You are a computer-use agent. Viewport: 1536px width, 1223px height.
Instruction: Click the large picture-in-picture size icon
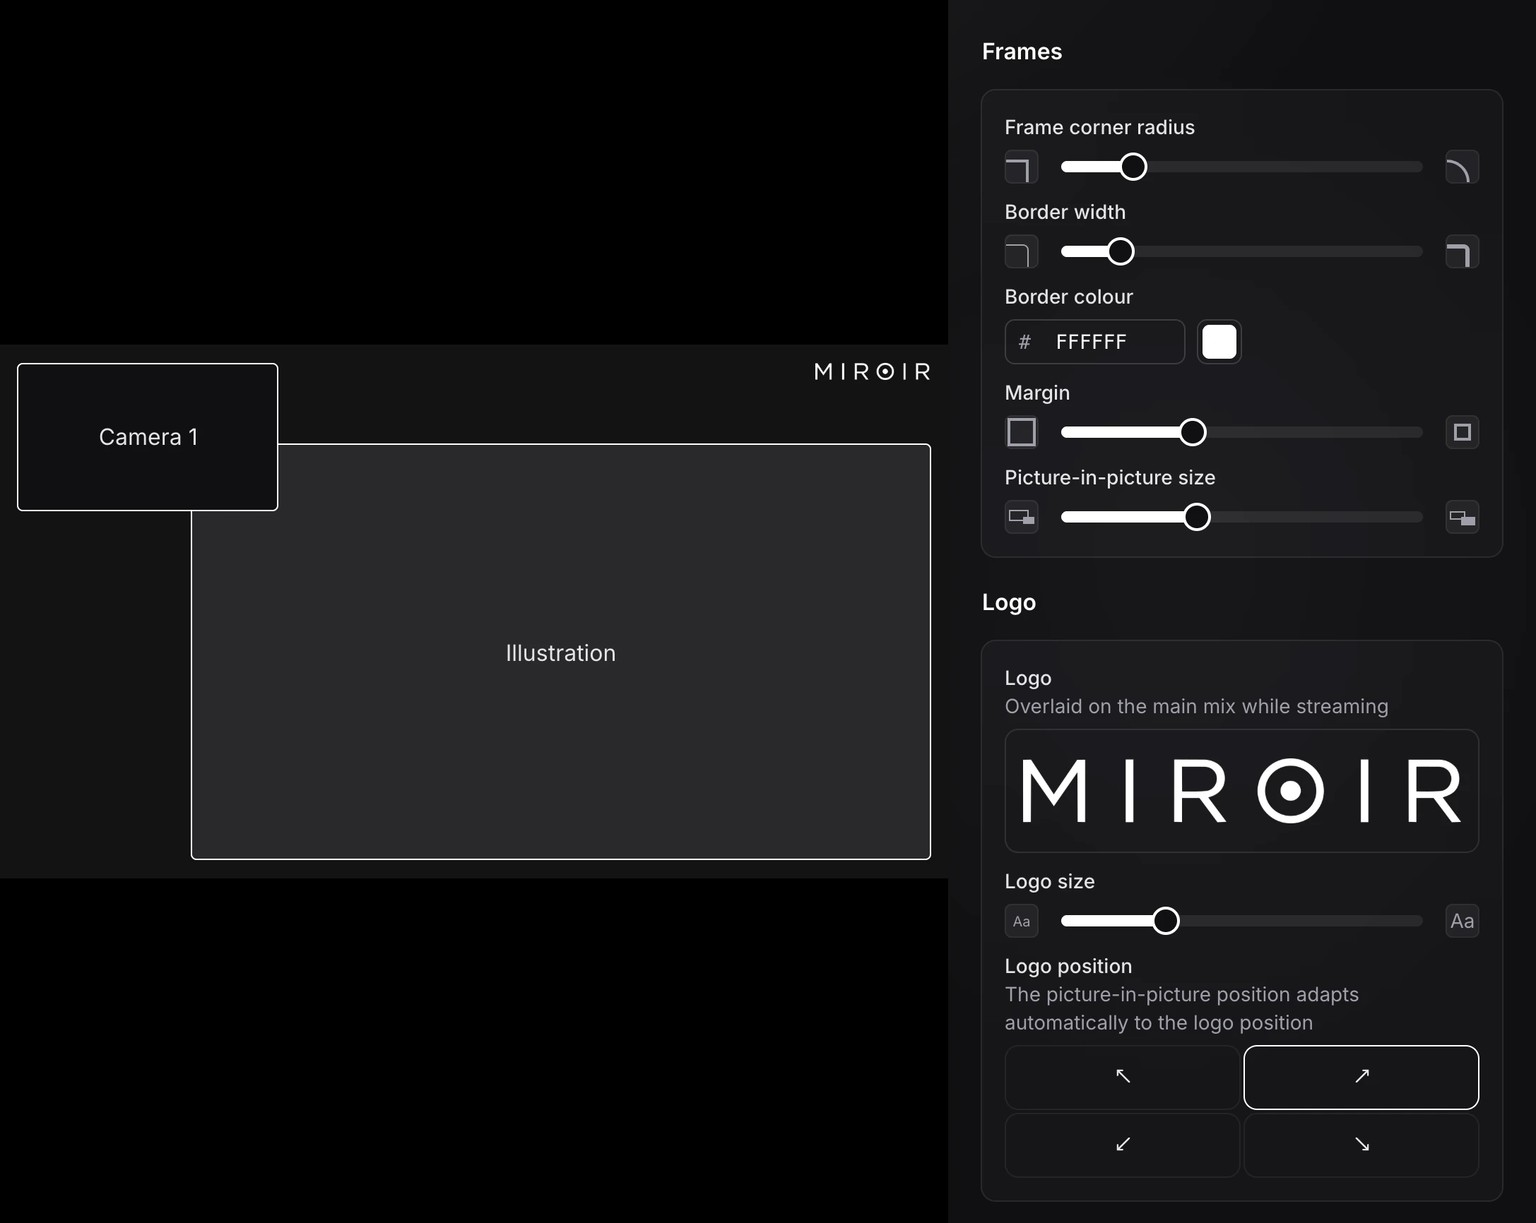pos(1462,517)
